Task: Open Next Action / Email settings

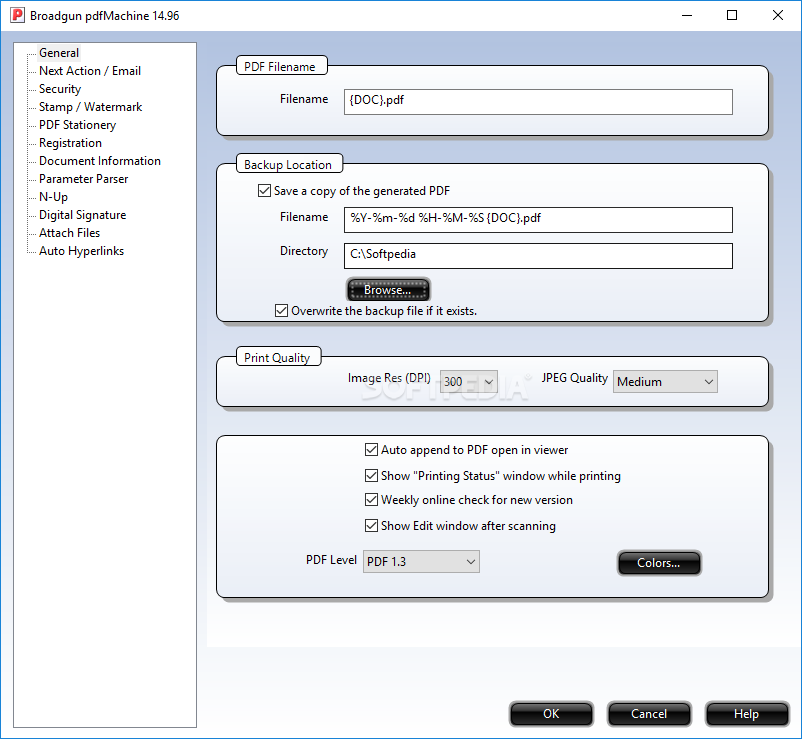Action: (90, 71)
